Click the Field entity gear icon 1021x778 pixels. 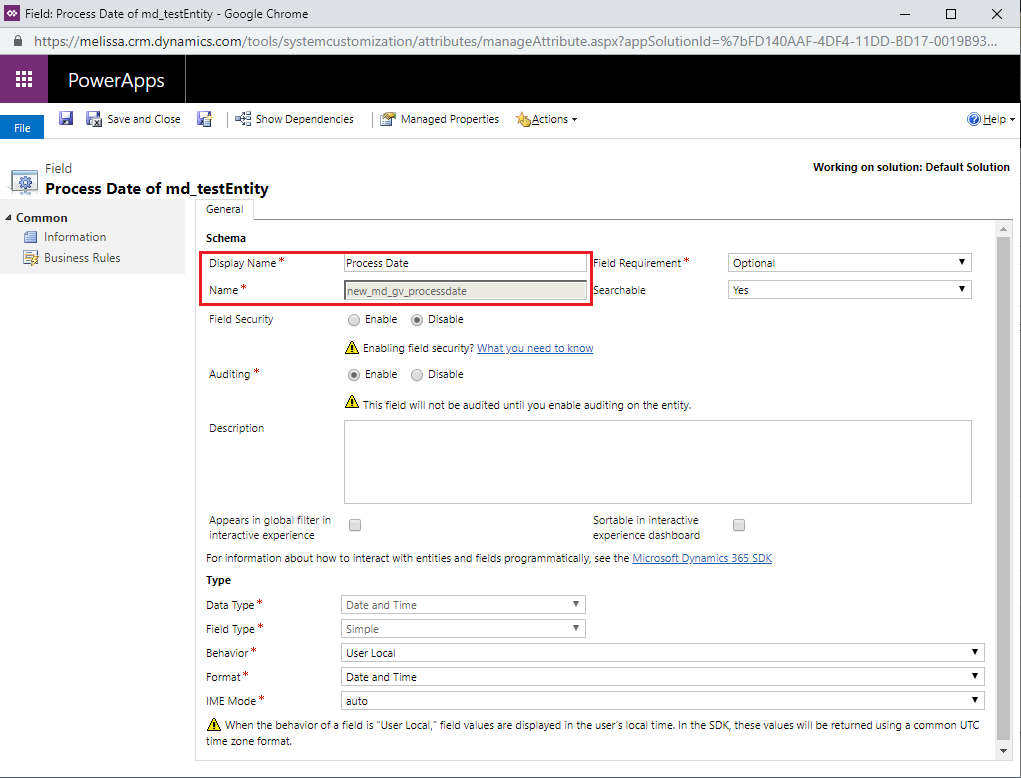point(24,182)
